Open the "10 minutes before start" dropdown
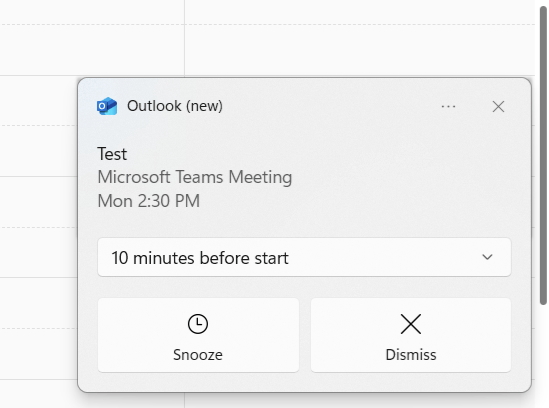This screenshot has height=408, width=549. click(x=304, y=257)
